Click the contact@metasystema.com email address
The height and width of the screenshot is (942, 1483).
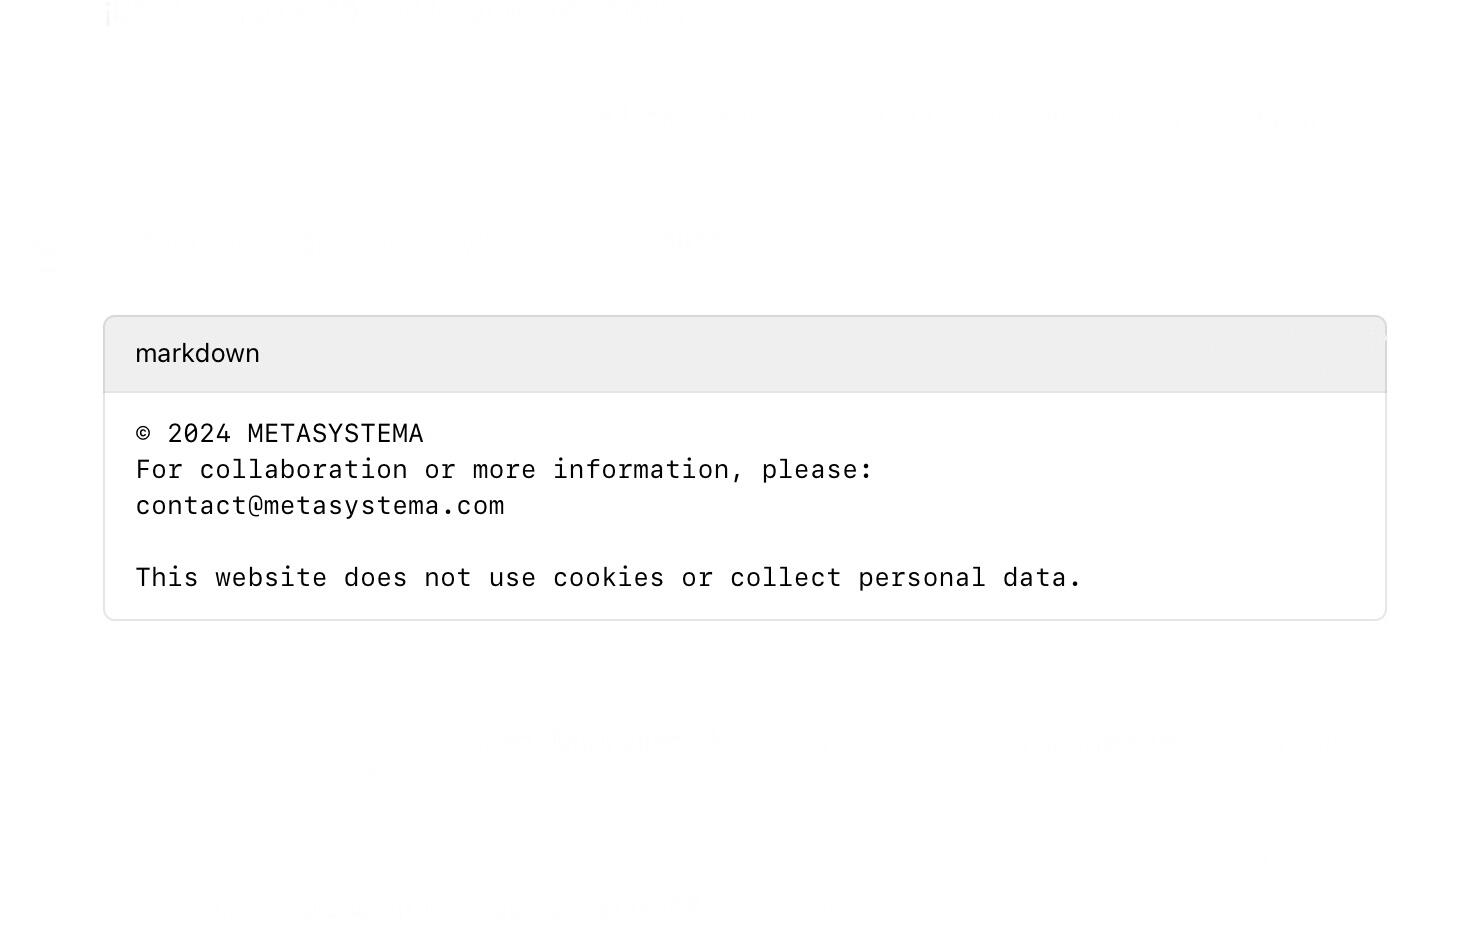(x=320, y=506)
